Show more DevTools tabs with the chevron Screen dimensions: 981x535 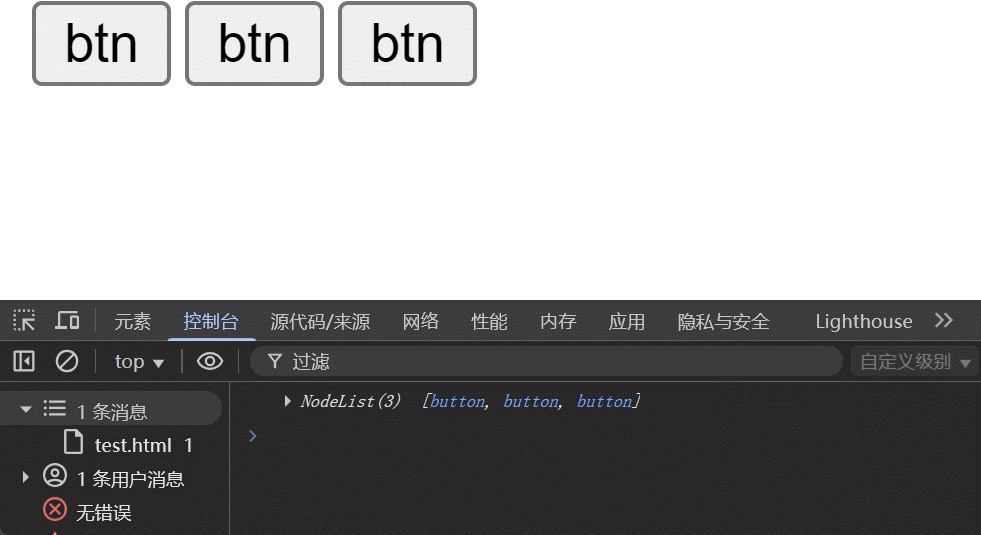pyautogui.click(x=943, y=320)
